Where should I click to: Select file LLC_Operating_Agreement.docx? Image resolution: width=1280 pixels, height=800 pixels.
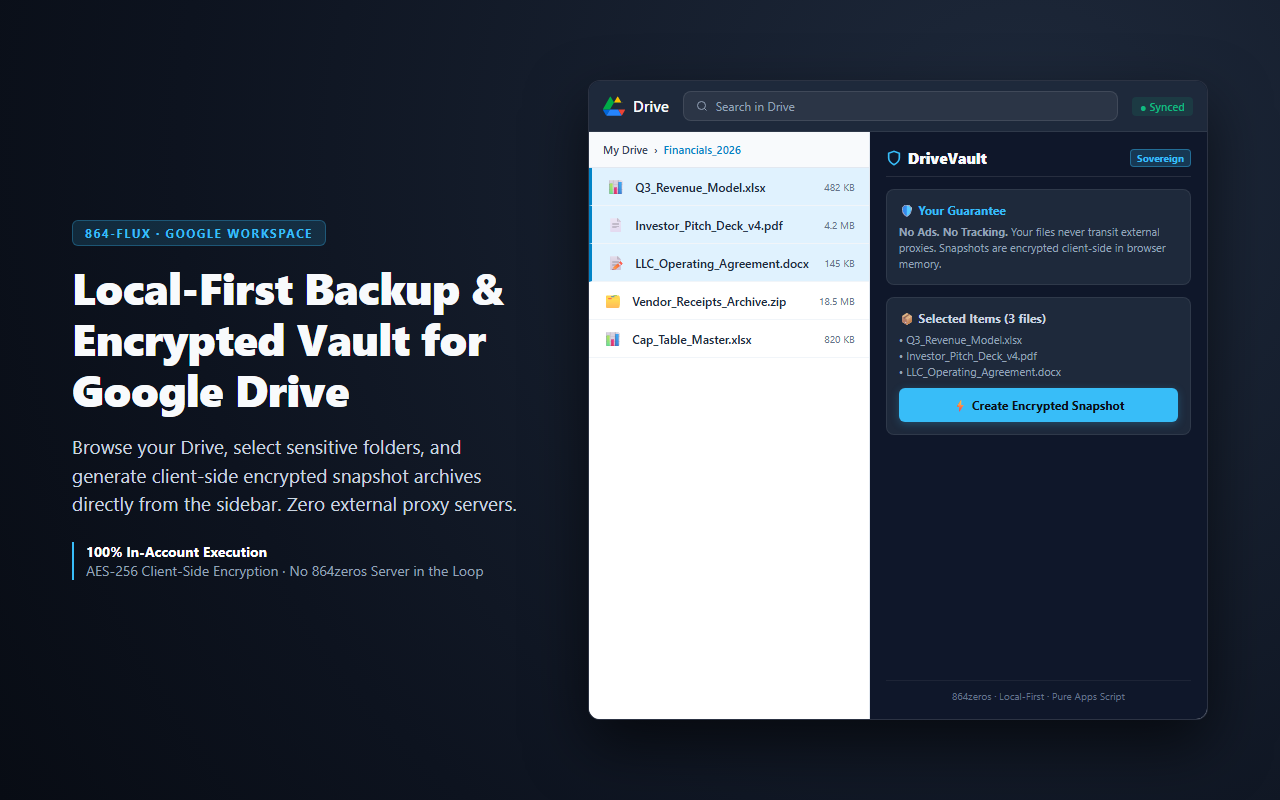pyautogui.click(x=730, y=263)
